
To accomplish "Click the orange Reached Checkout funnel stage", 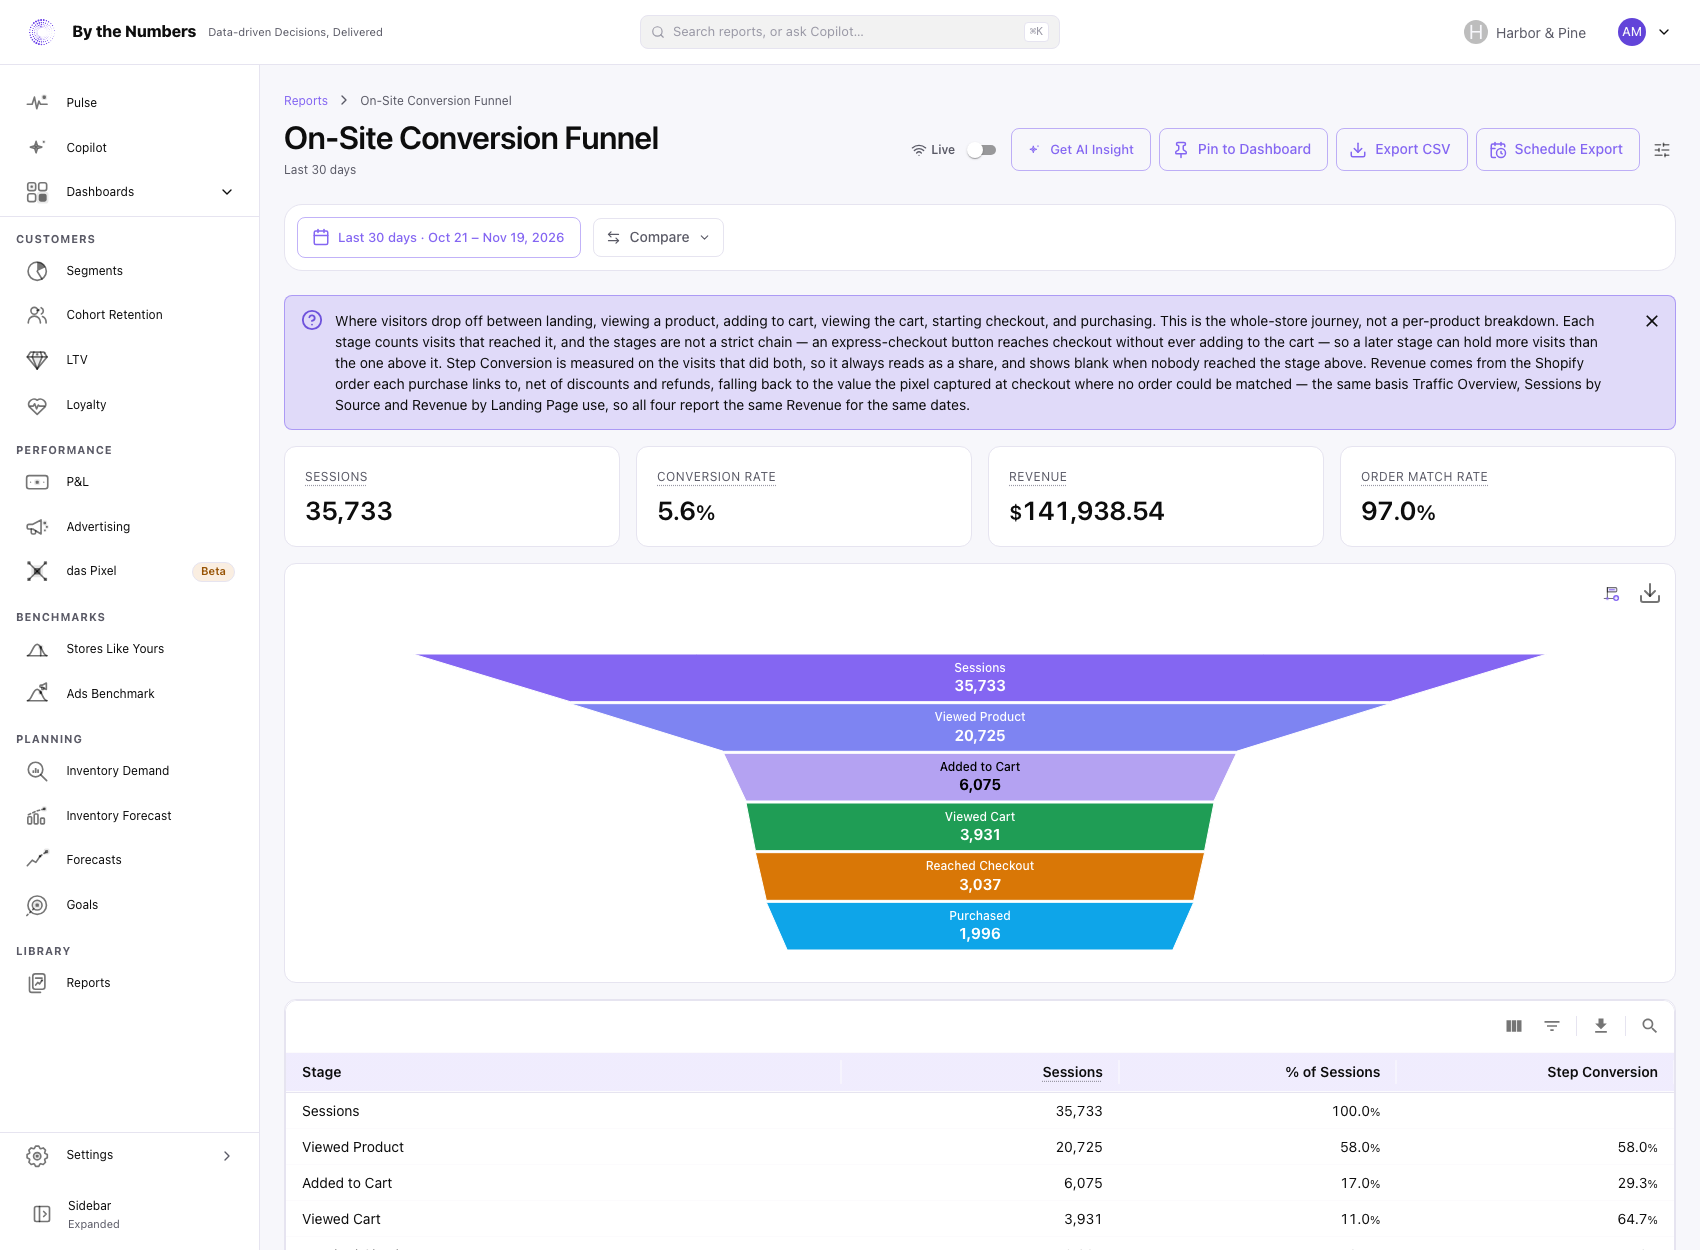I will pos(980,876).
